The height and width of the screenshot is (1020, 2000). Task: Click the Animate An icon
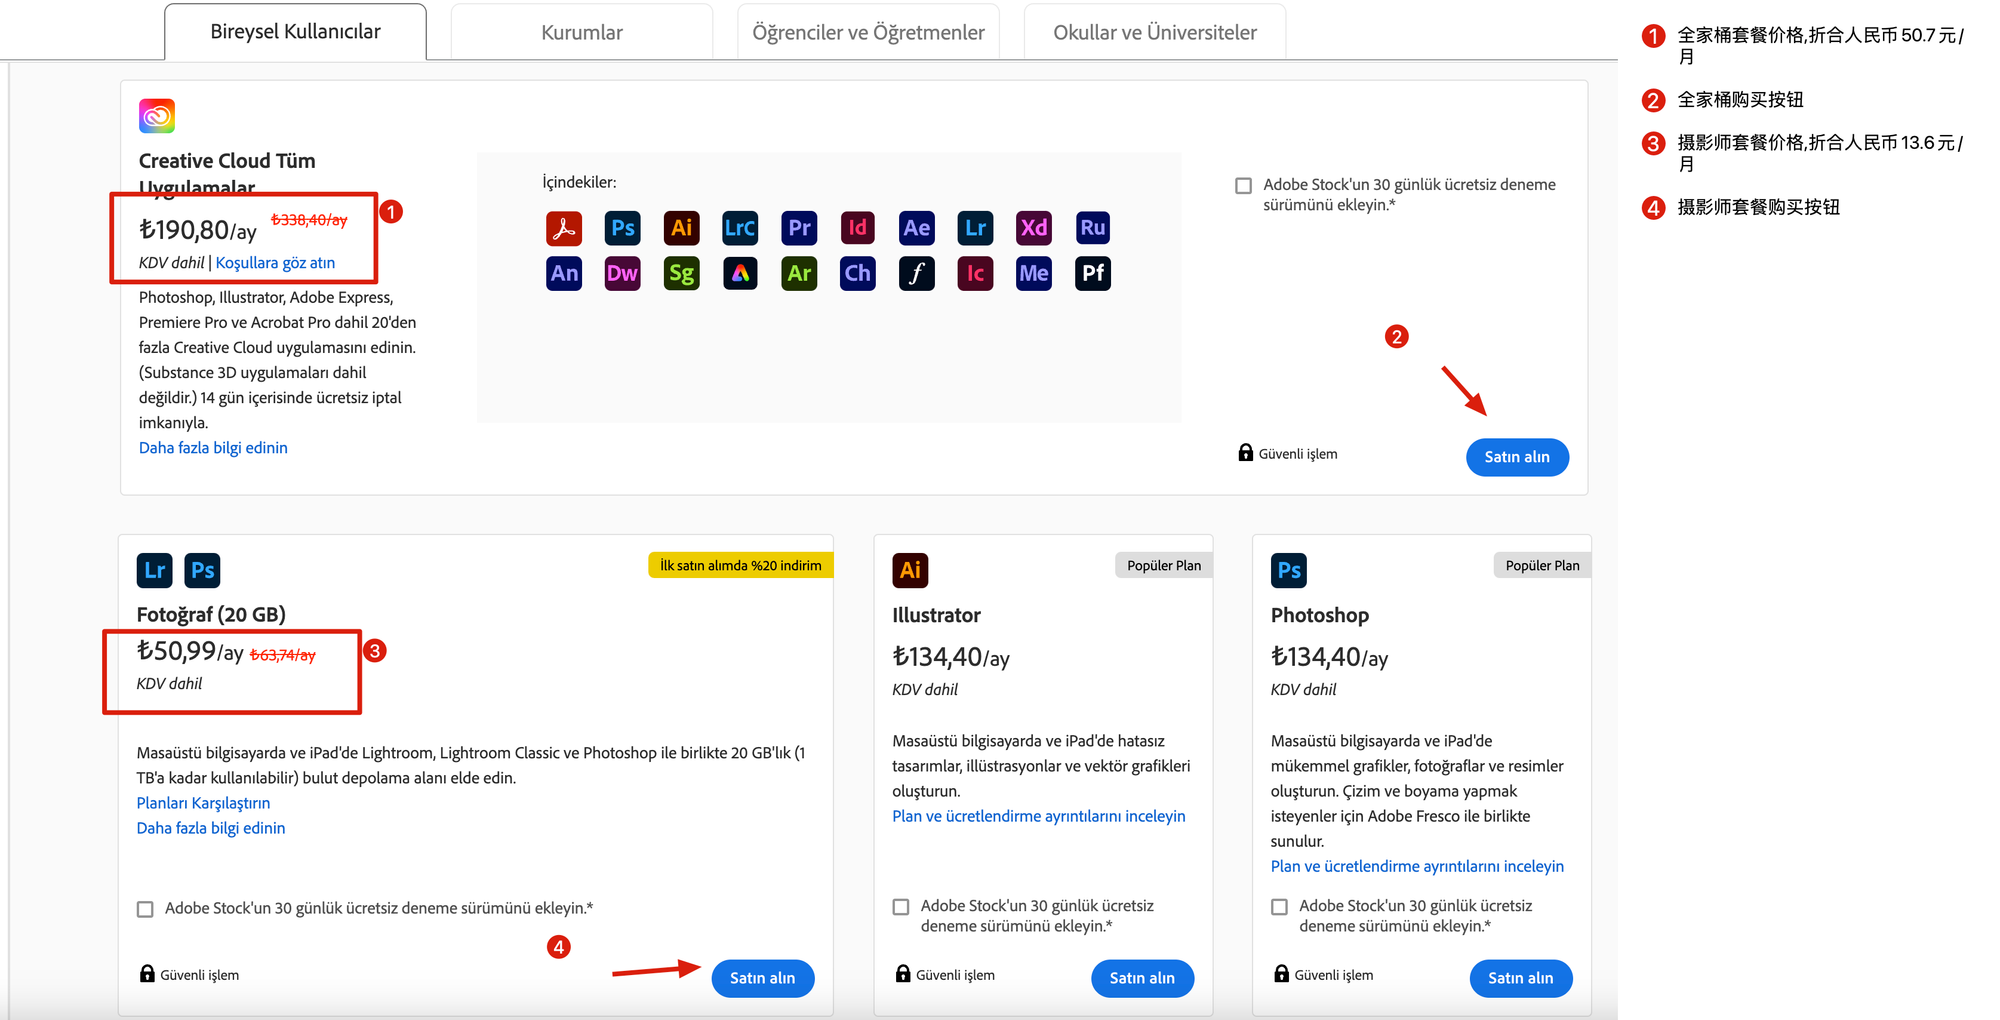tap(564, 273)
